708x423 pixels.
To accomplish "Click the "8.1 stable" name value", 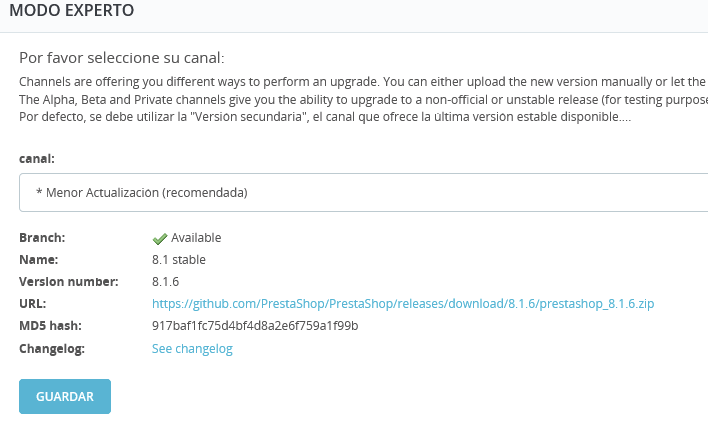I will (x=179, y=259).
